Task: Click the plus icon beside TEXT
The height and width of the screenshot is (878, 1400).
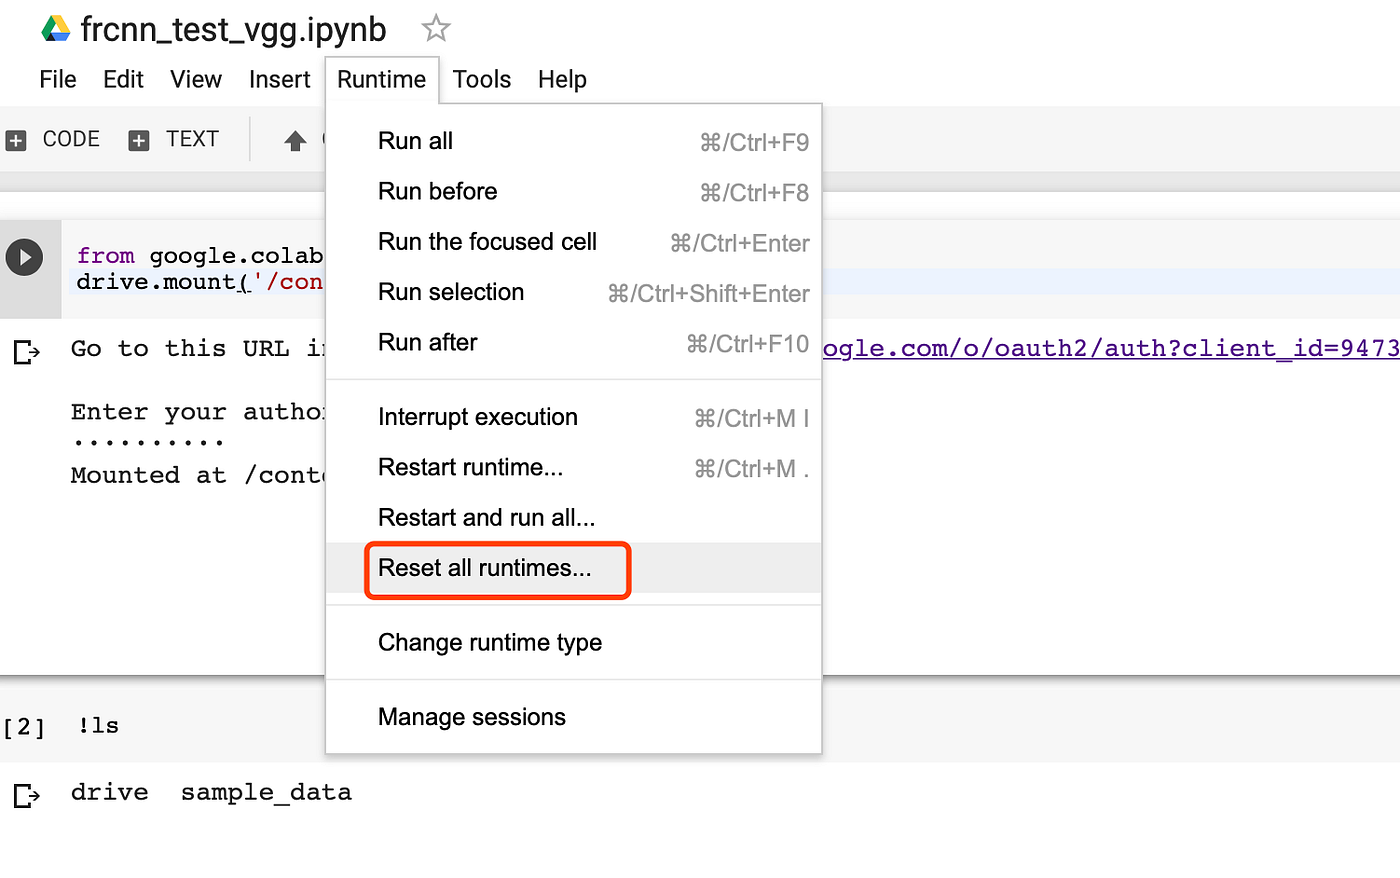Action: 139,140
